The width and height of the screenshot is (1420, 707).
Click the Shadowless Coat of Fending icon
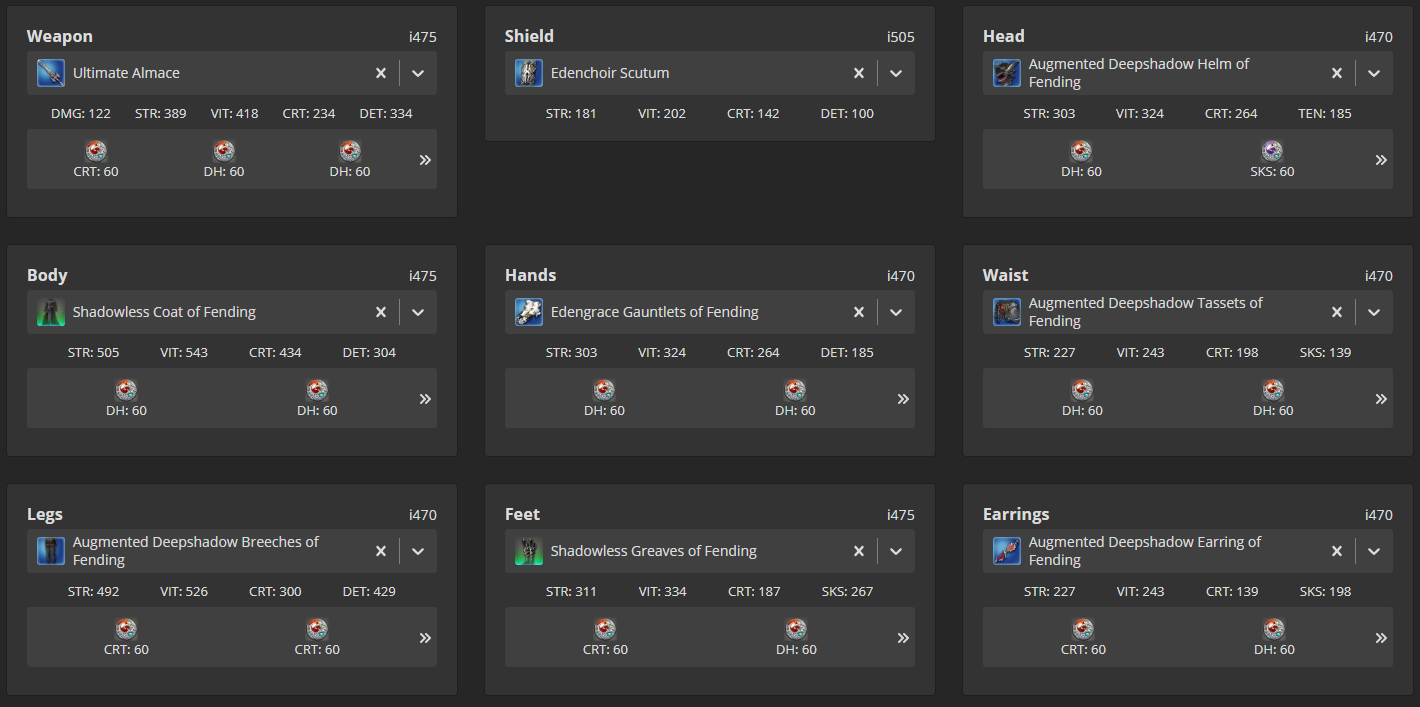tap(51, 312)
